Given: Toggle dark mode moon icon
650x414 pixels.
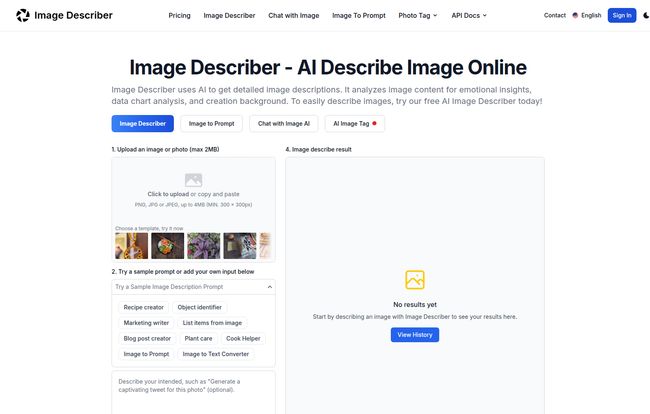Looking at the screenshot, I should 646,15.
